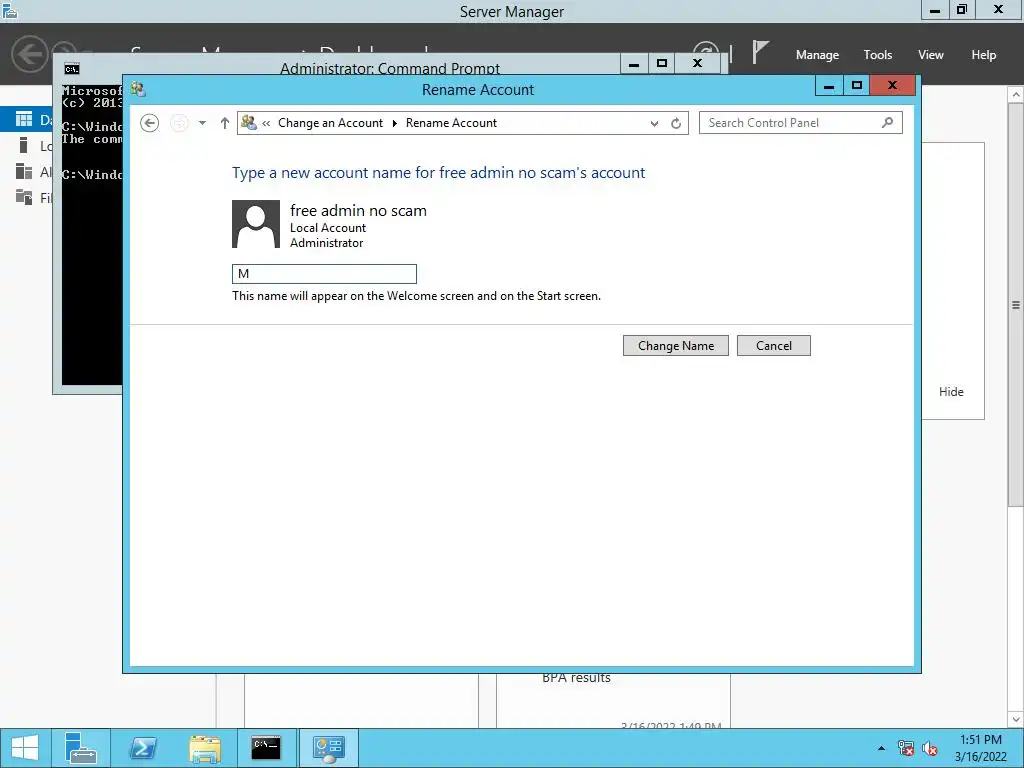Click network status tray icon
The image size is (1024, 768).
[906, 748]
